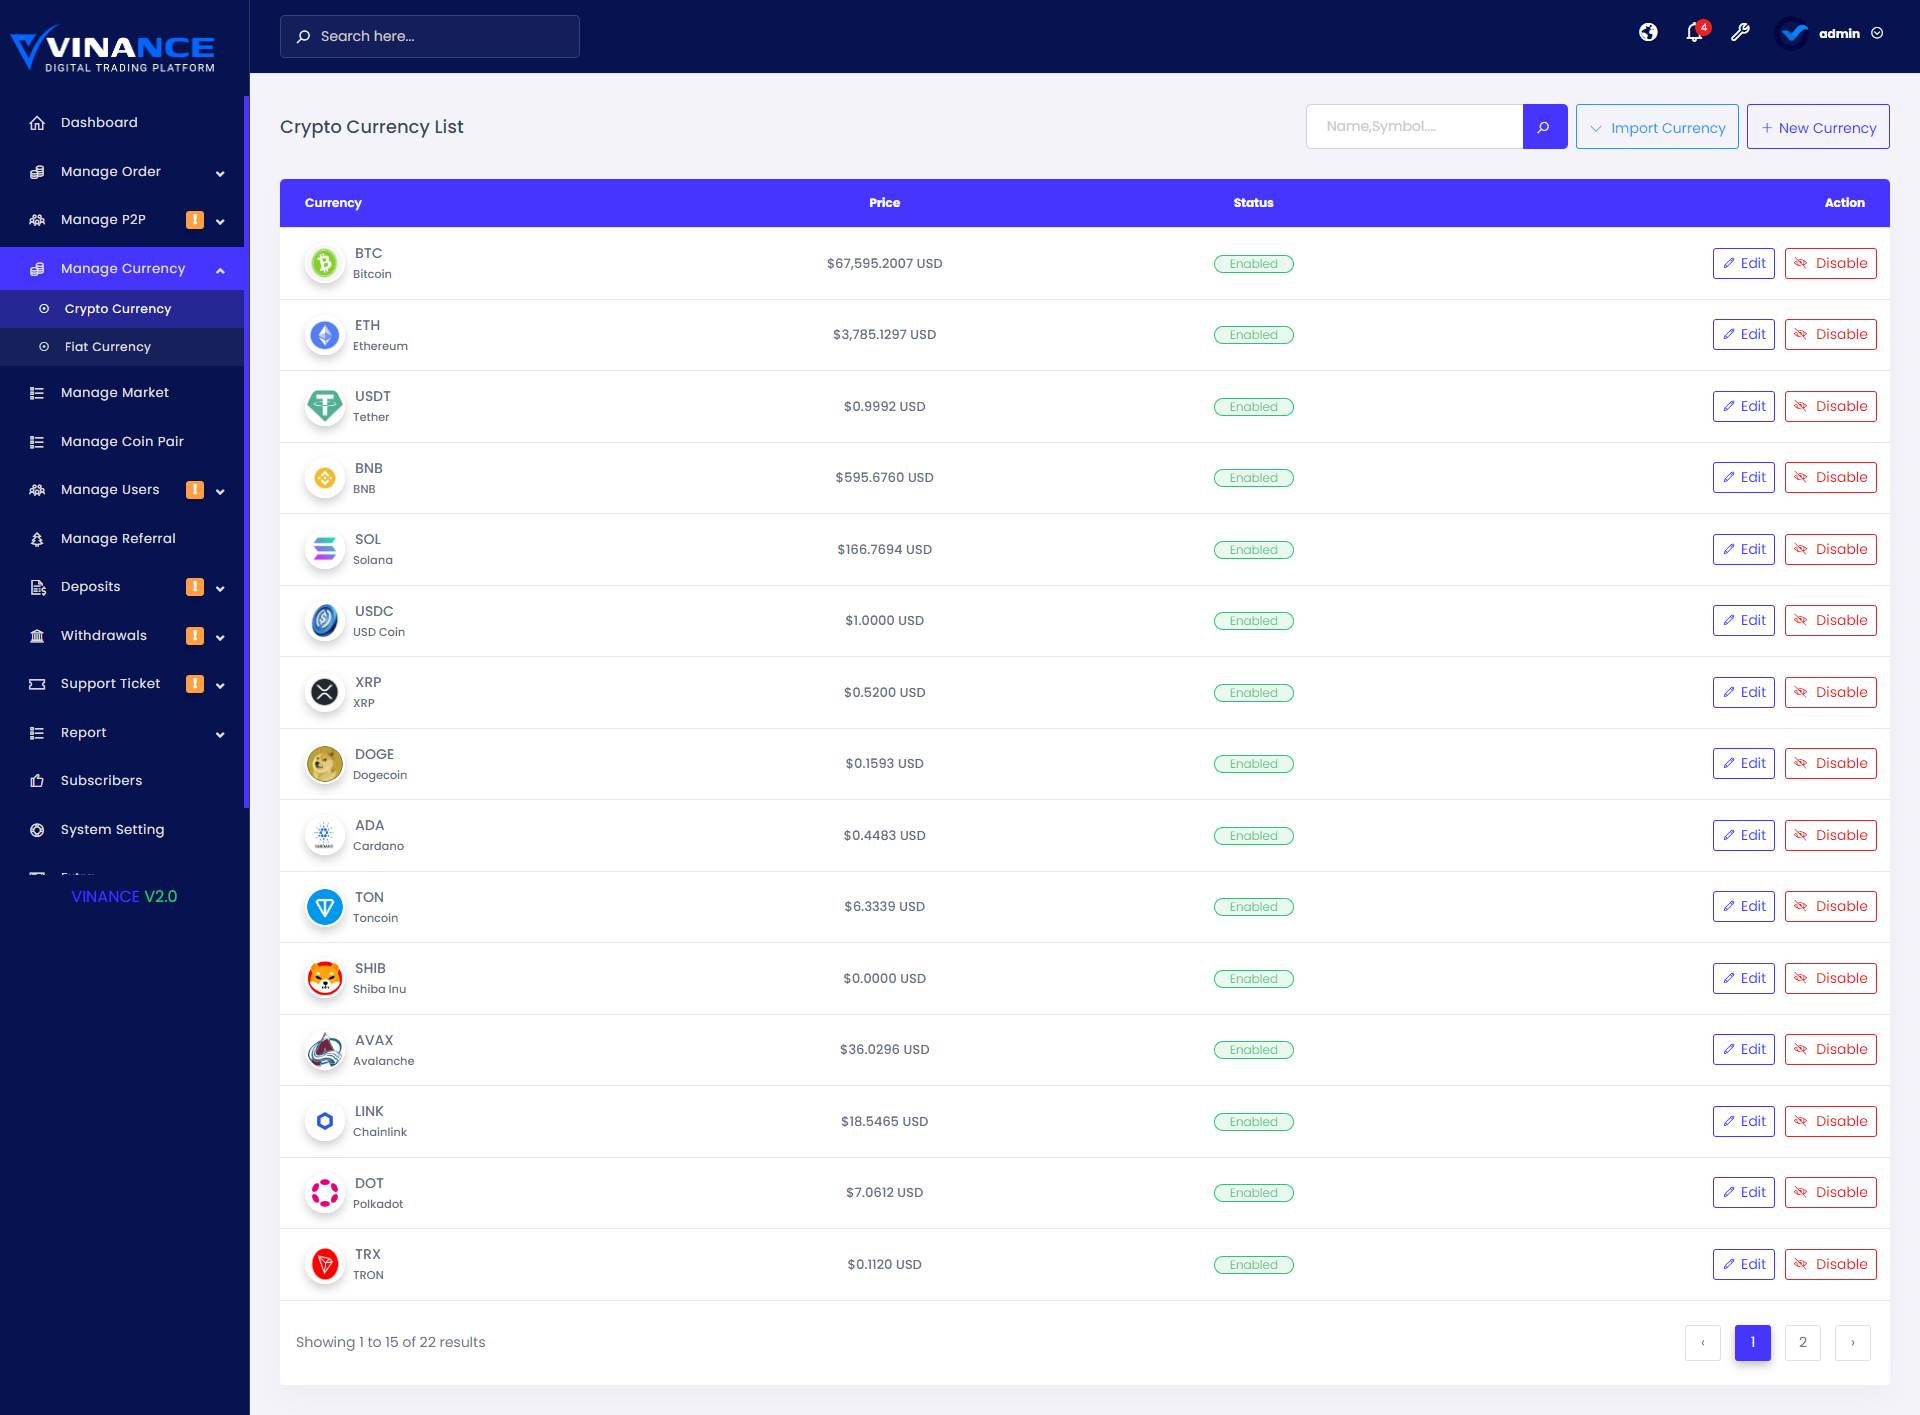
Task: Go to Manage Referral
Action: (122, 539)
